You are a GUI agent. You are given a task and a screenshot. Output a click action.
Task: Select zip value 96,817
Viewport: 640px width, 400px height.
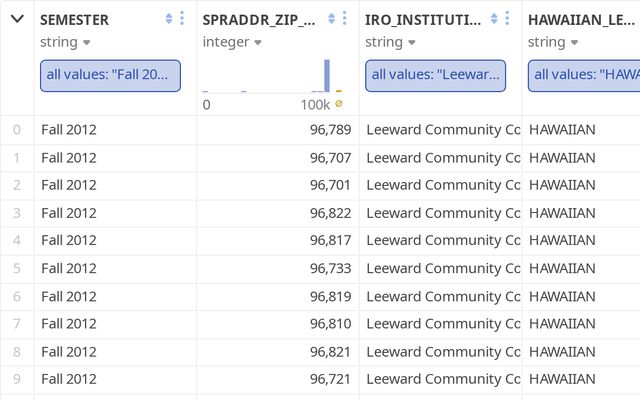click(330, 240)
